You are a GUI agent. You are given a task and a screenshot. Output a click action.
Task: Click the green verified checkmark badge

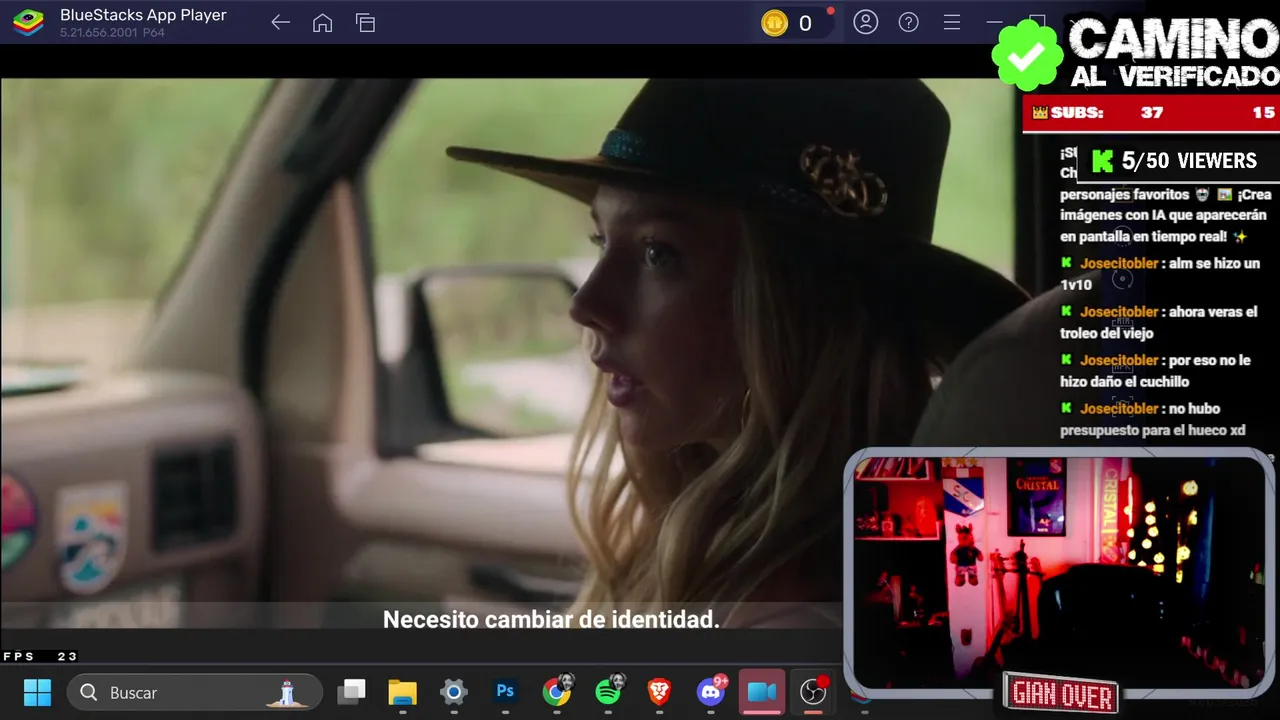(1027, 55)
